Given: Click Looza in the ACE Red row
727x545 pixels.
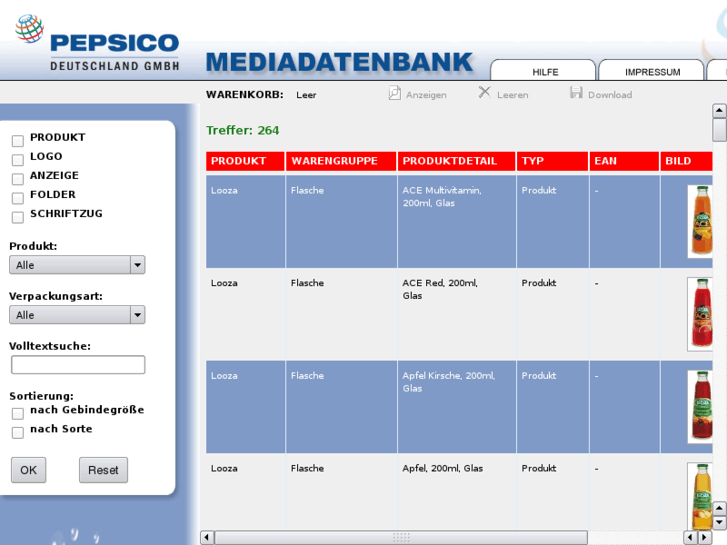Looking at the screenshot, I should tap(224, 283).
